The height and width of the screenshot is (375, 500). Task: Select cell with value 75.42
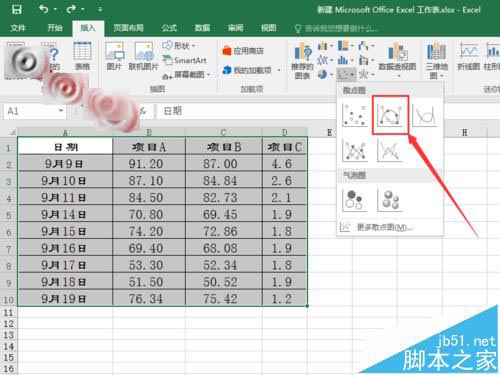pos(224,299)
